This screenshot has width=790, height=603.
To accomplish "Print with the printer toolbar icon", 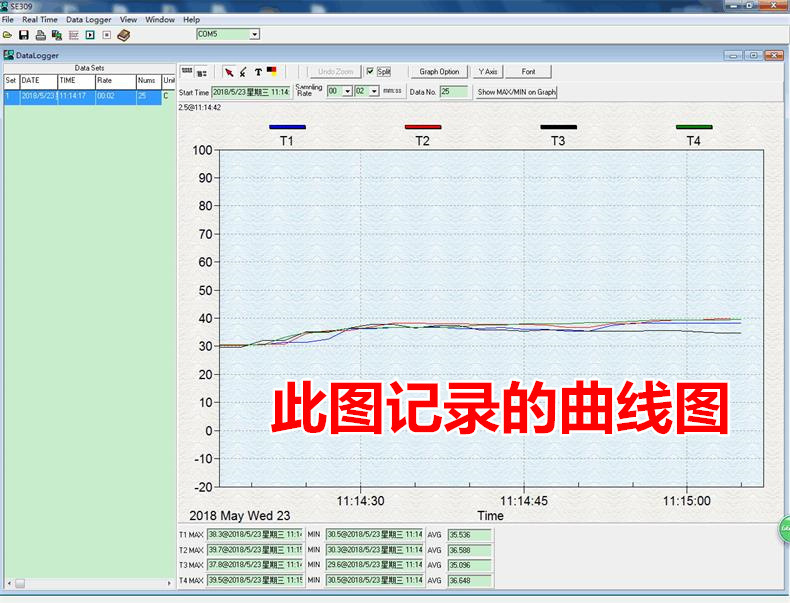I will click(x=41, y=35).
